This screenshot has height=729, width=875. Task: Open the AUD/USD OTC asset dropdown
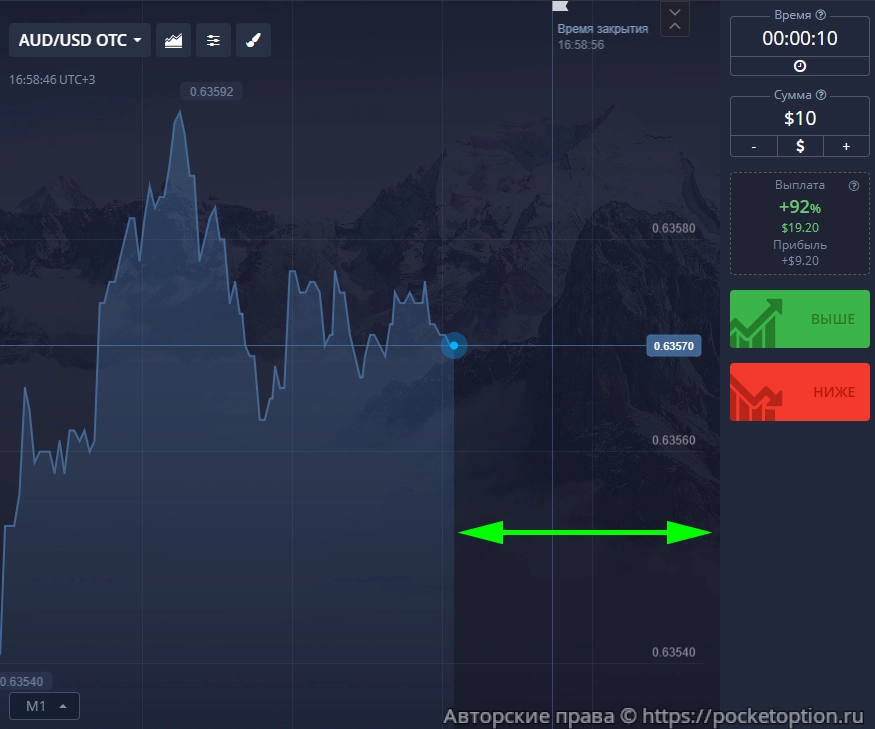point(79,41)
